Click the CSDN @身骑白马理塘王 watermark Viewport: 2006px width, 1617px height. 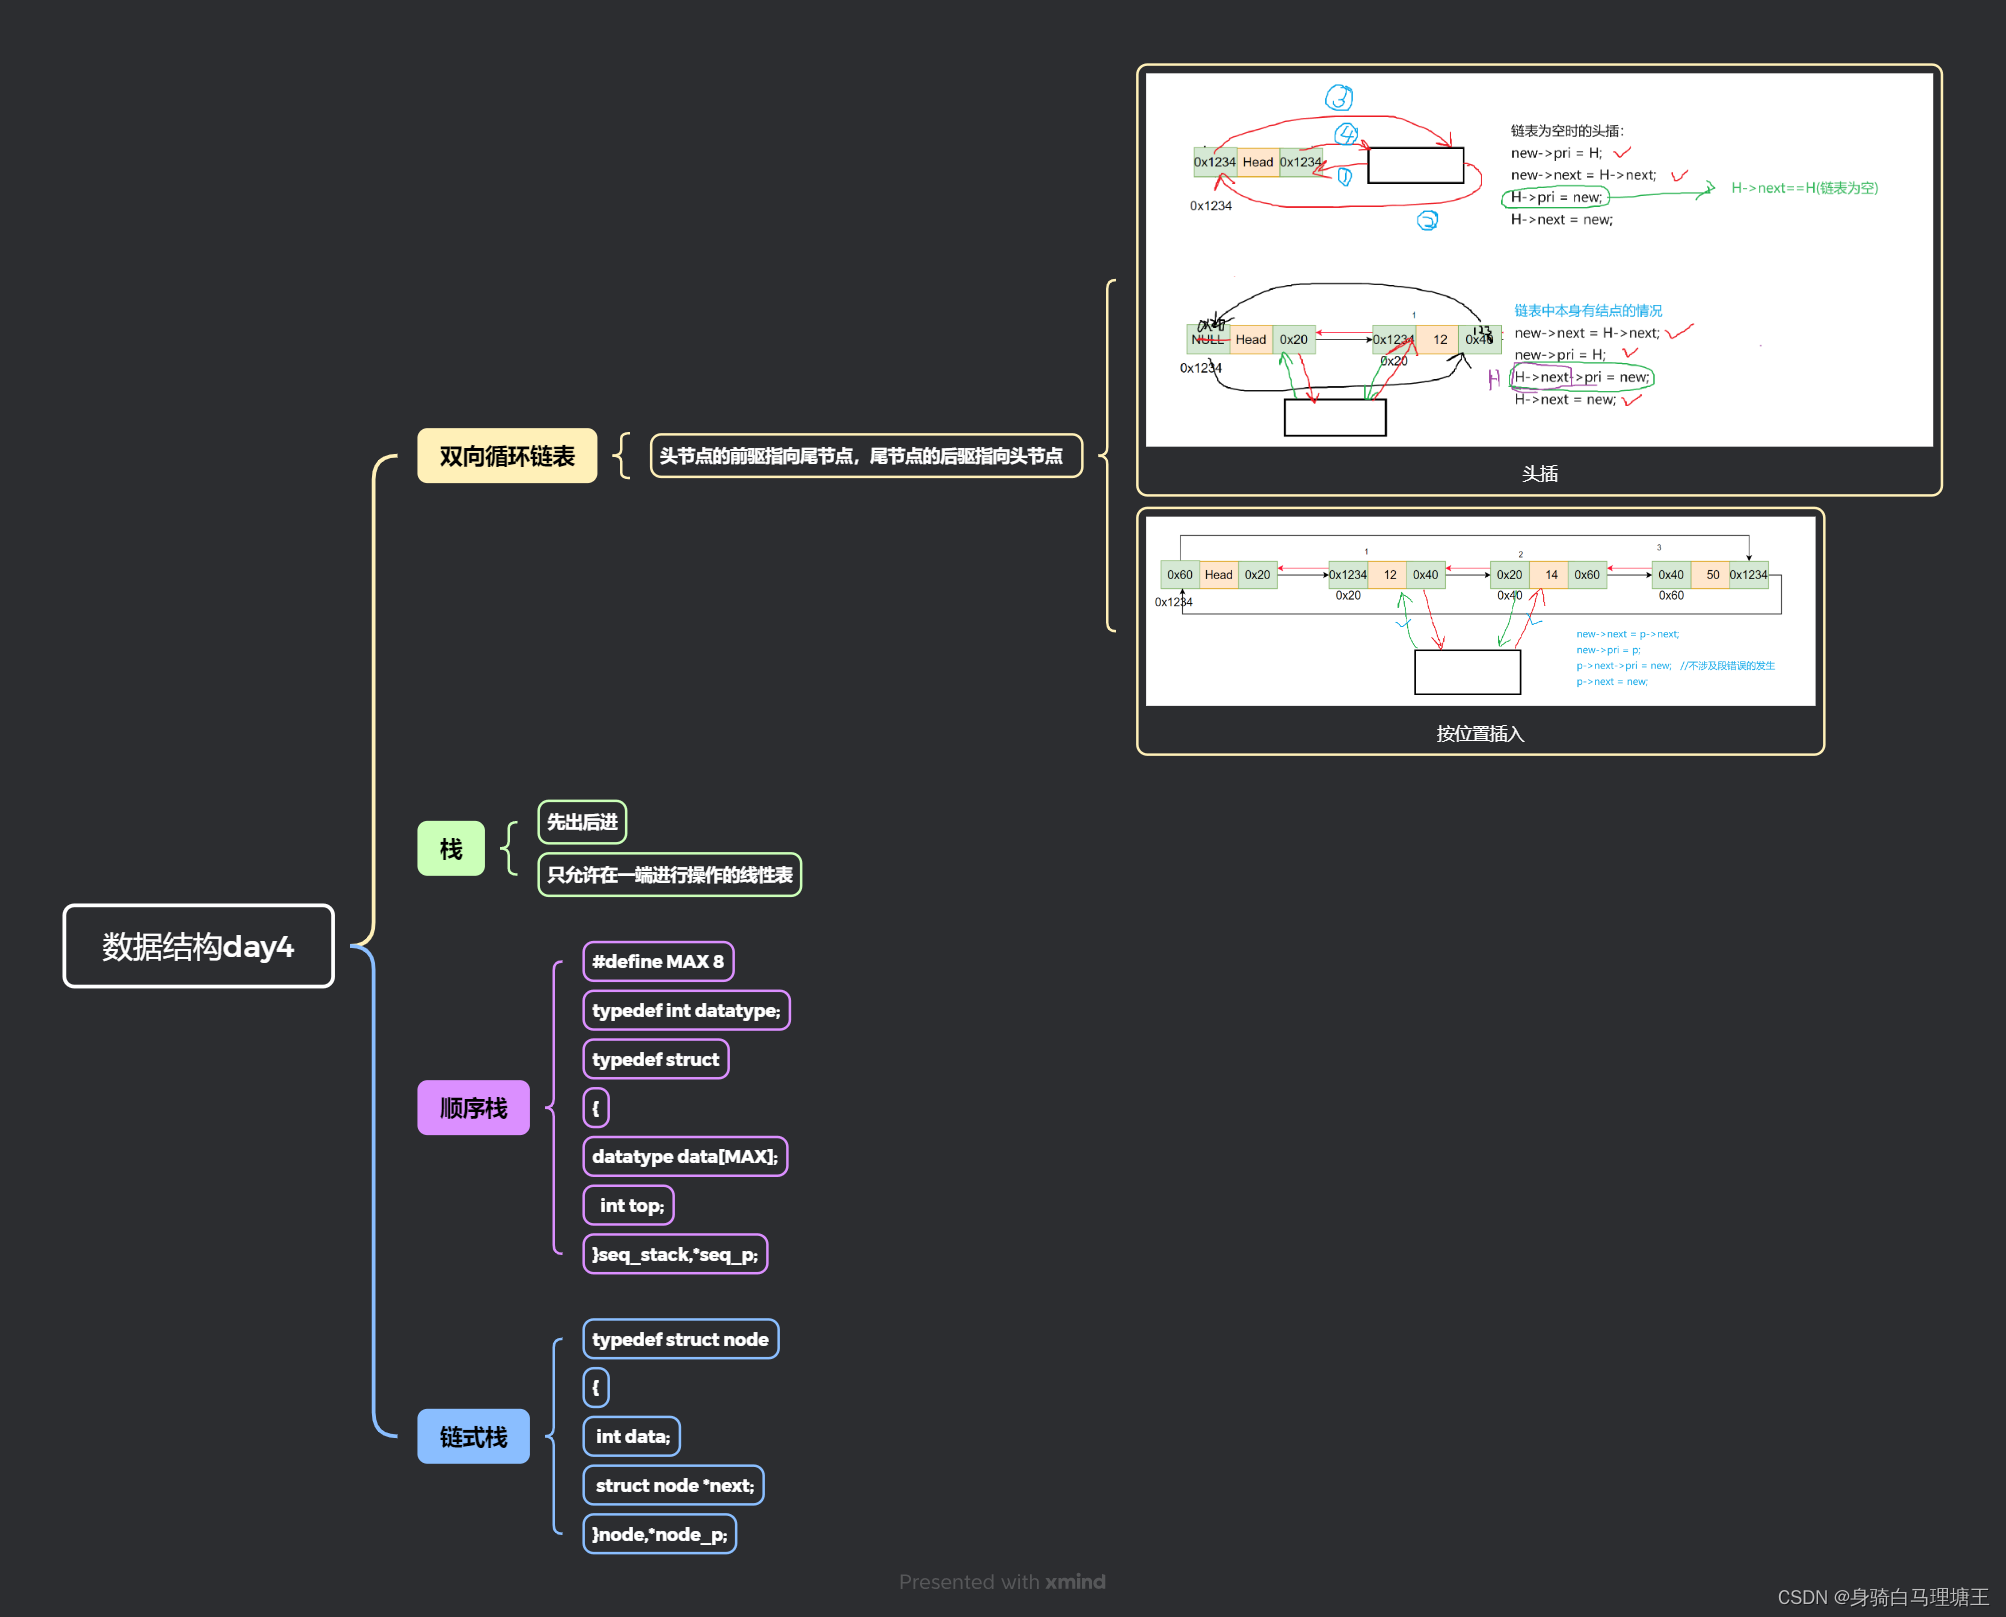tap(1882, 1597)
